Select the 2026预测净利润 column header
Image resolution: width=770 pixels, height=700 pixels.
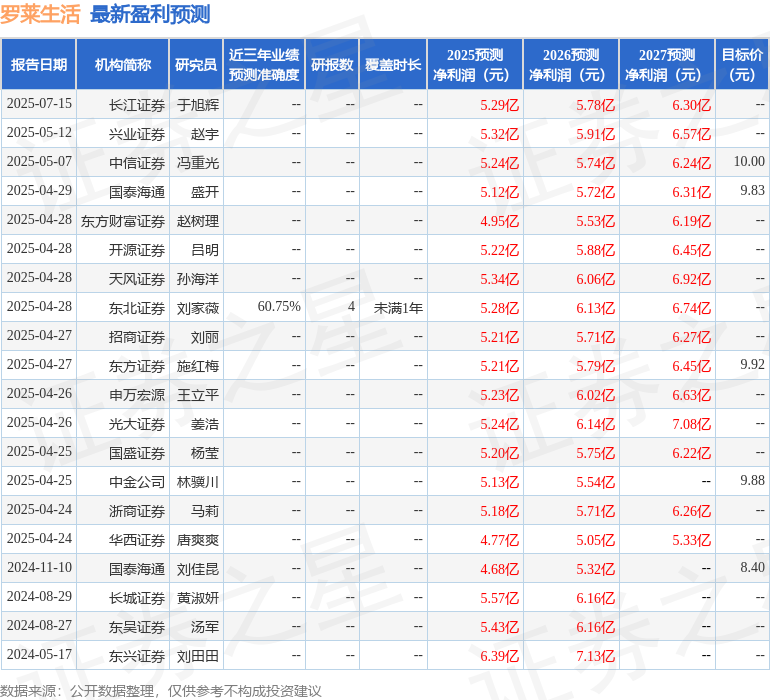point(571,64)
